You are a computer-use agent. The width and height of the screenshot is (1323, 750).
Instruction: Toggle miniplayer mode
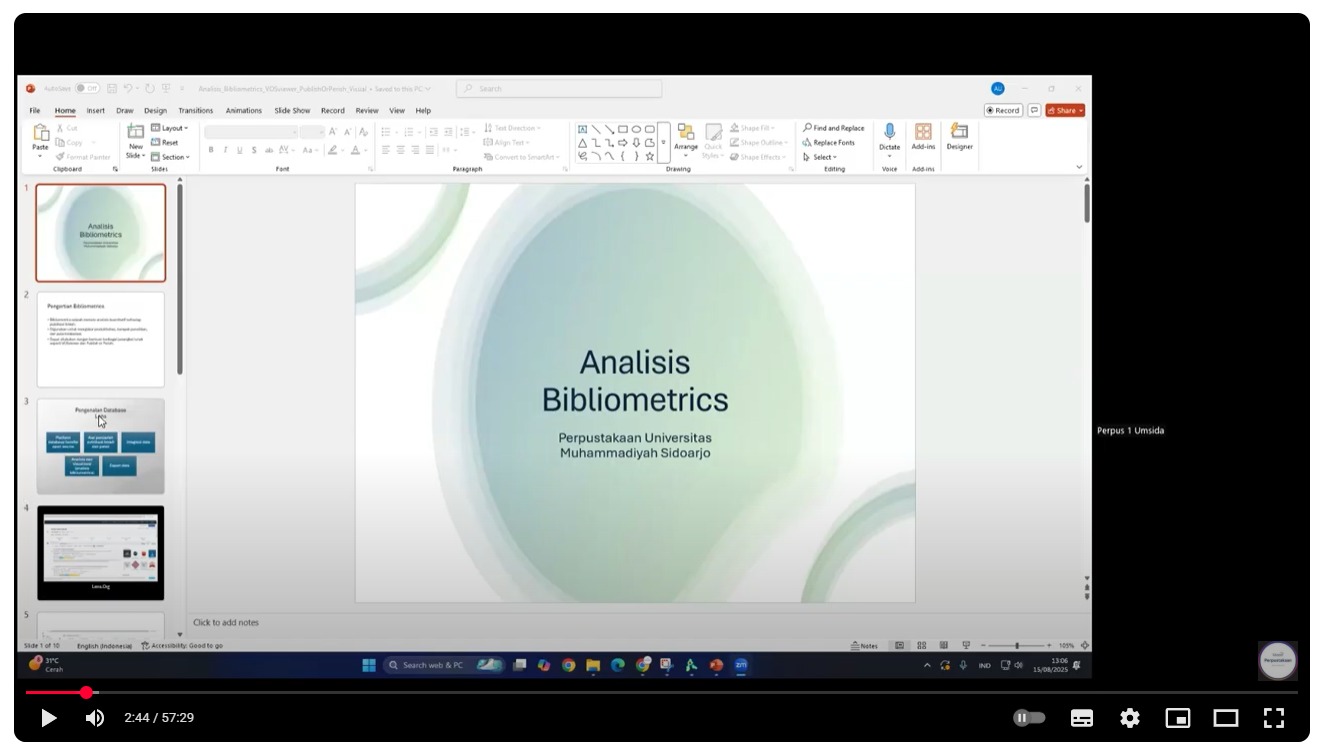1178,718
